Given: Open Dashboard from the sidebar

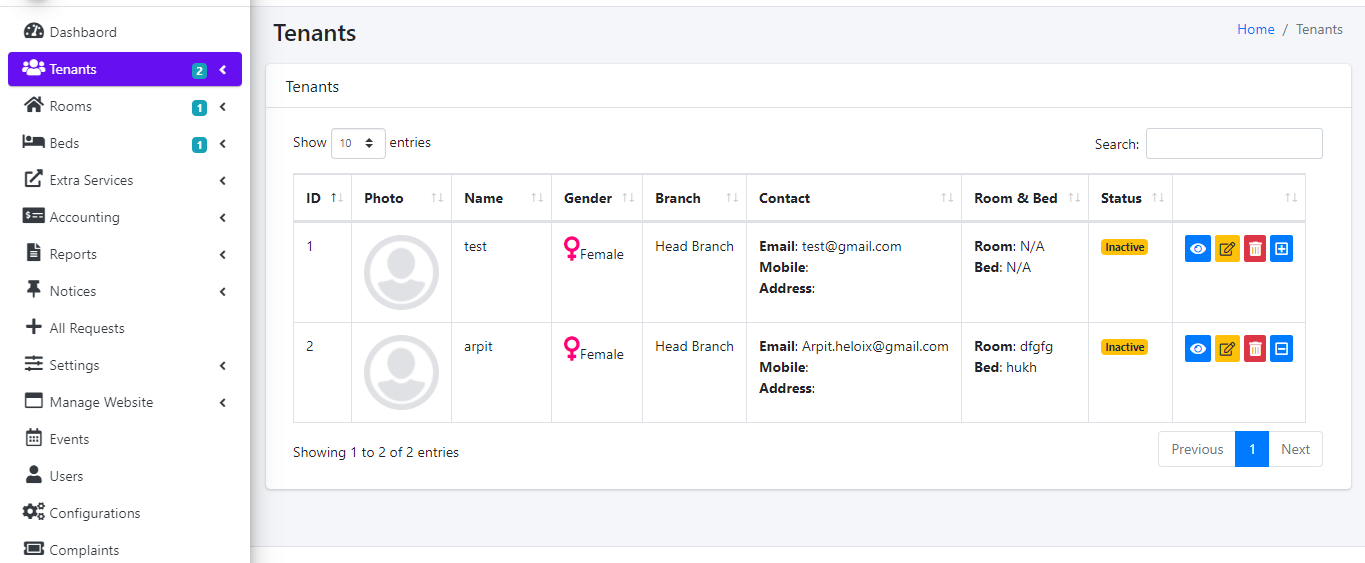Looking at the screenshot, I should [x=83, y=32].
